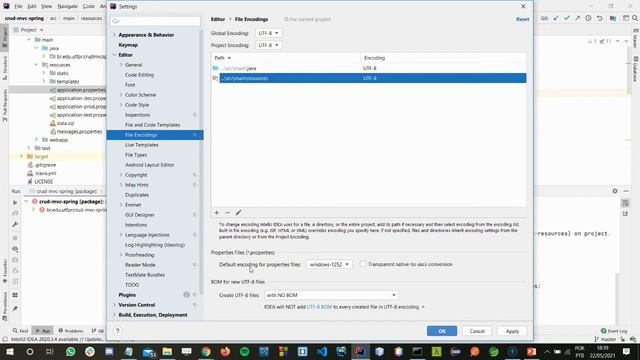Viewport: 640px width, 360px height.
Task: Open the Code menu
Action: pyautogui.click(x=89, y=7)
